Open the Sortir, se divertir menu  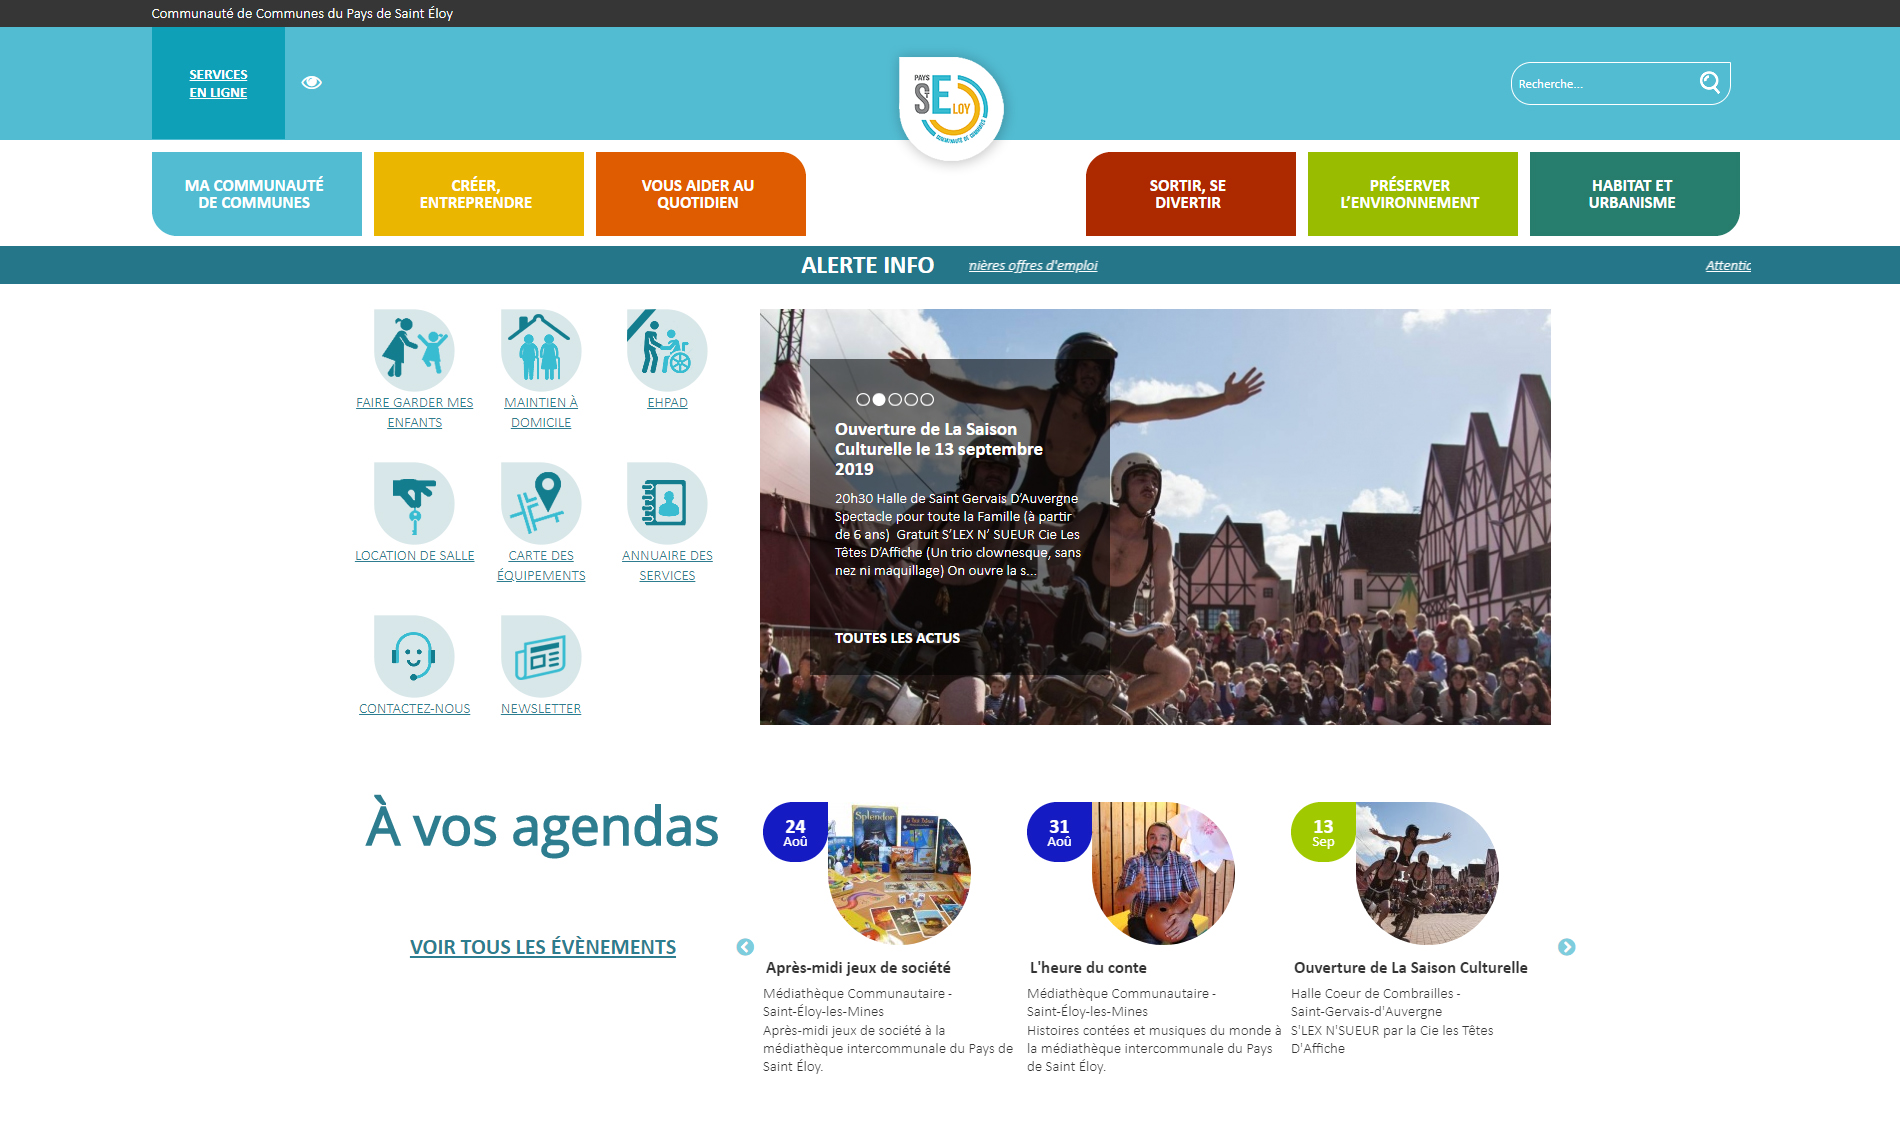click(x=1190, y=194)
